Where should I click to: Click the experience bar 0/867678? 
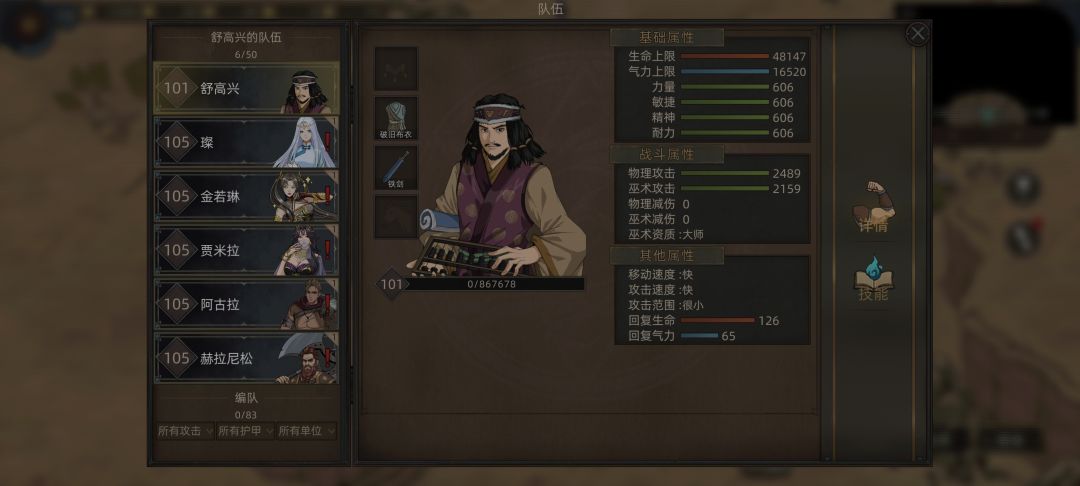[x=492, y=284]
